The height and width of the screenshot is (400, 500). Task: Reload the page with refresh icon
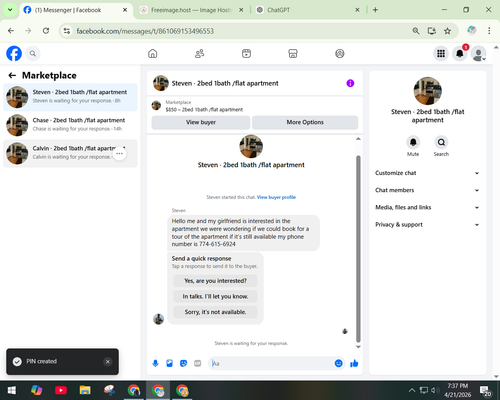(46, 31)
